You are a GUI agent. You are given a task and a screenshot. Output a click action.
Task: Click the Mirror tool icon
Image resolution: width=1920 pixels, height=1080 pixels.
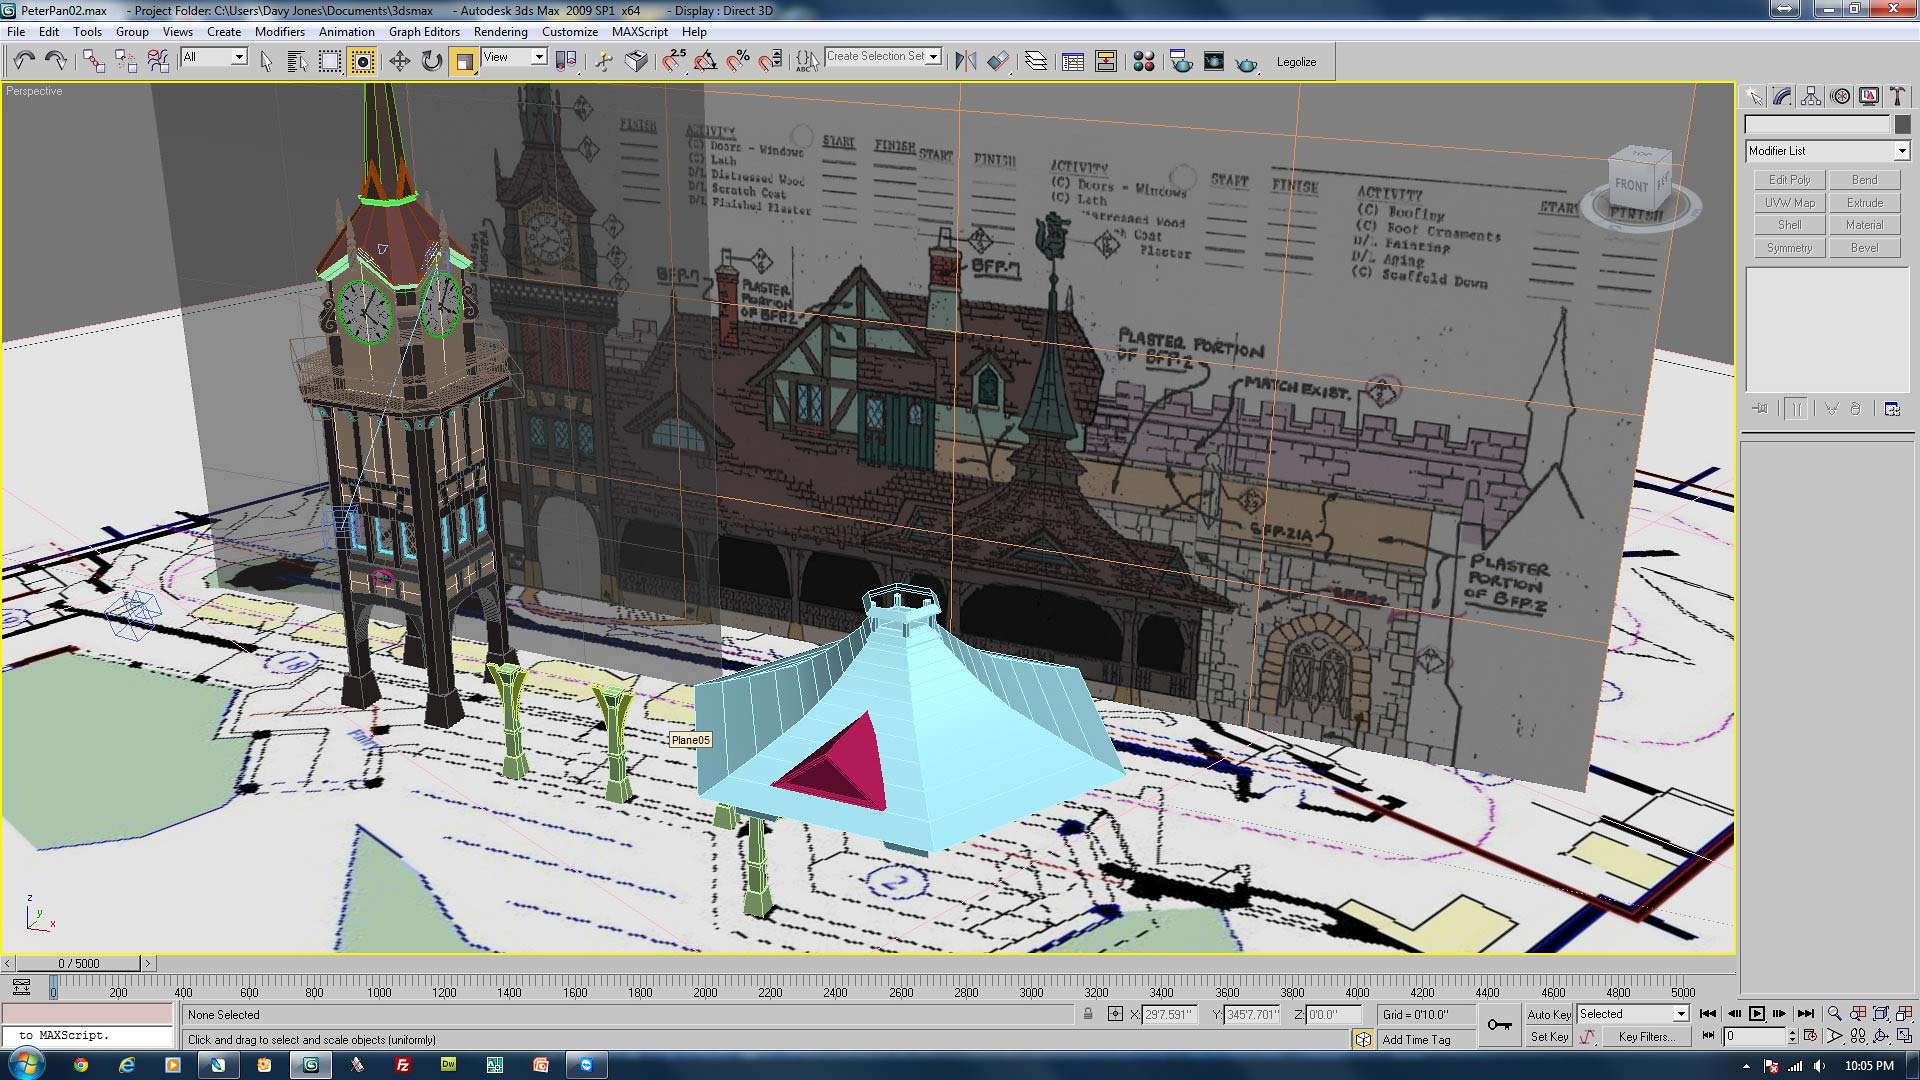pos(965,62)
